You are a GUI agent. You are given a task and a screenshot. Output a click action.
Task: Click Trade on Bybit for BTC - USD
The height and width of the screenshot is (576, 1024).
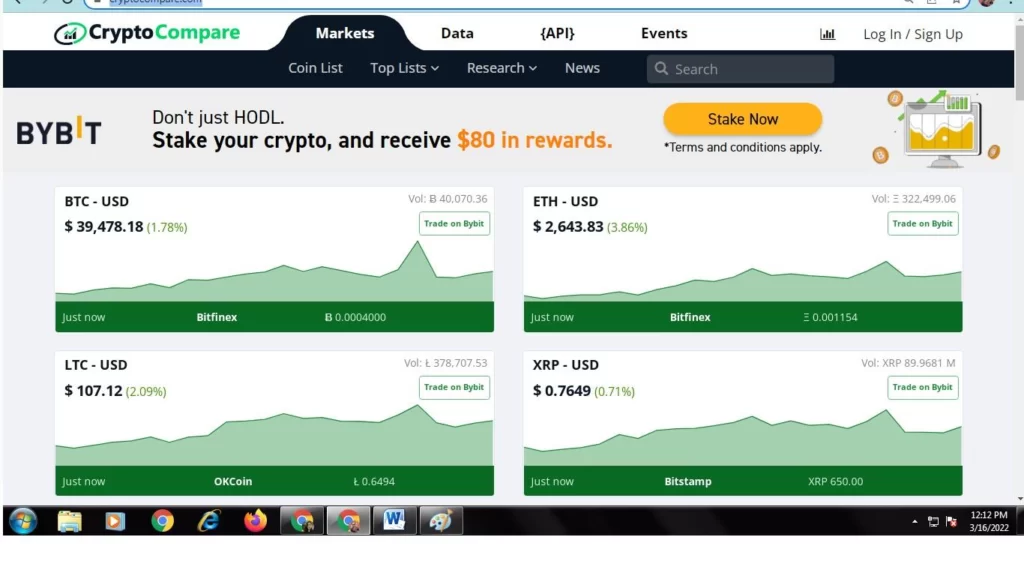pyautogui.click(x=454, y=223)
